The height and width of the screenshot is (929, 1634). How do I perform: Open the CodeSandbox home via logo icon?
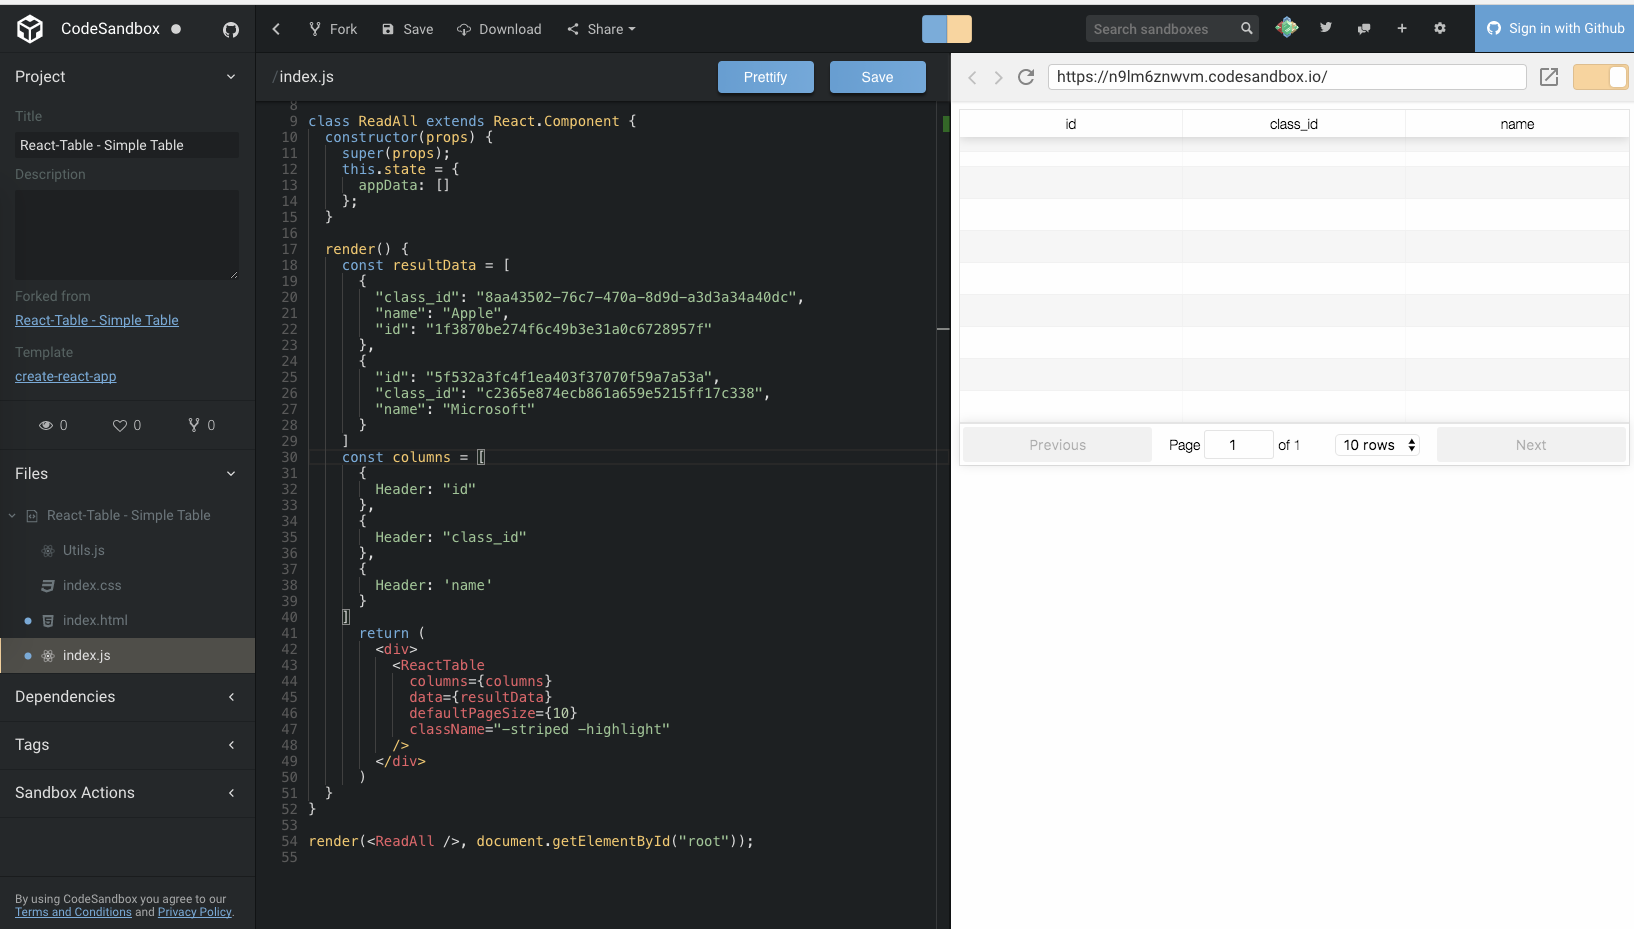coord(29,28)
